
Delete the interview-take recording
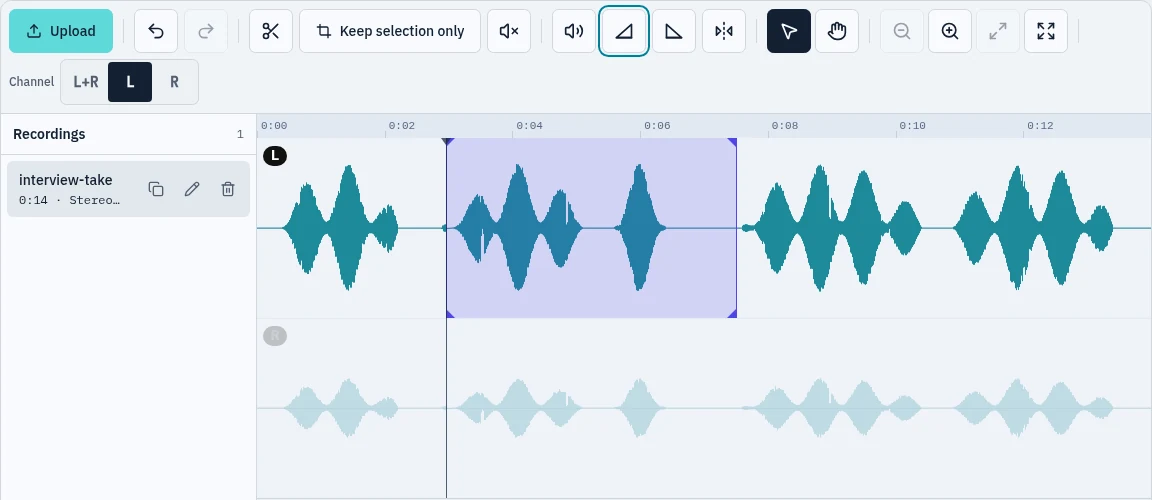[228, 189]
